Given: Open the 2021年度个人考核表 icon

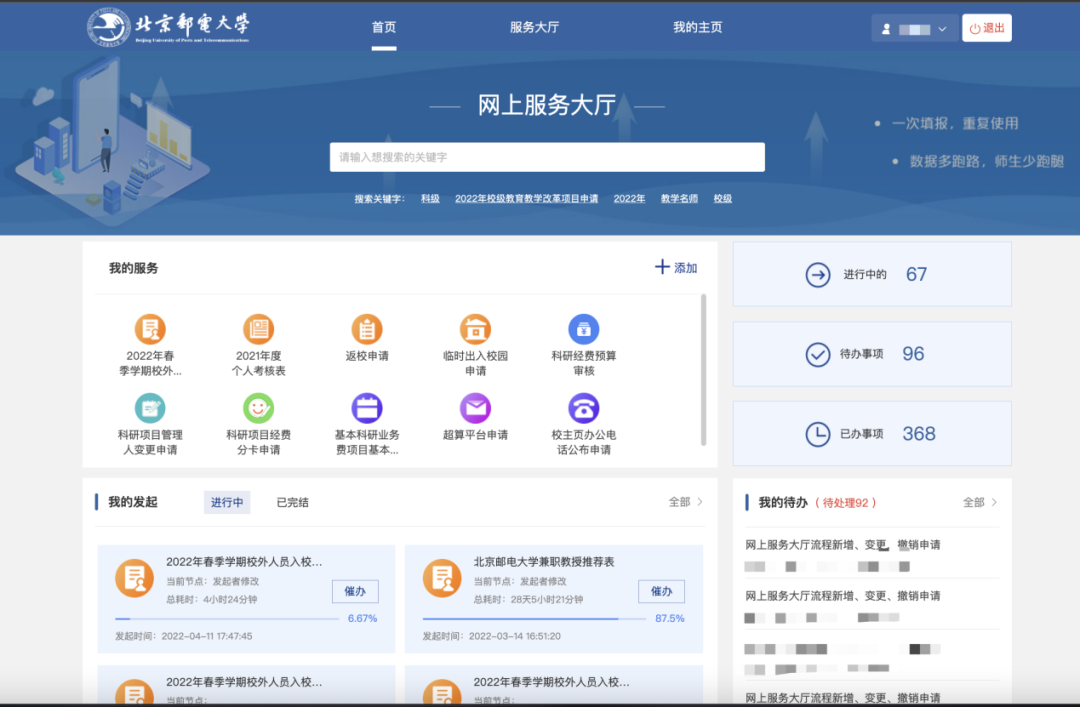Looking at the screenshot, I should [x=259, y=329].
